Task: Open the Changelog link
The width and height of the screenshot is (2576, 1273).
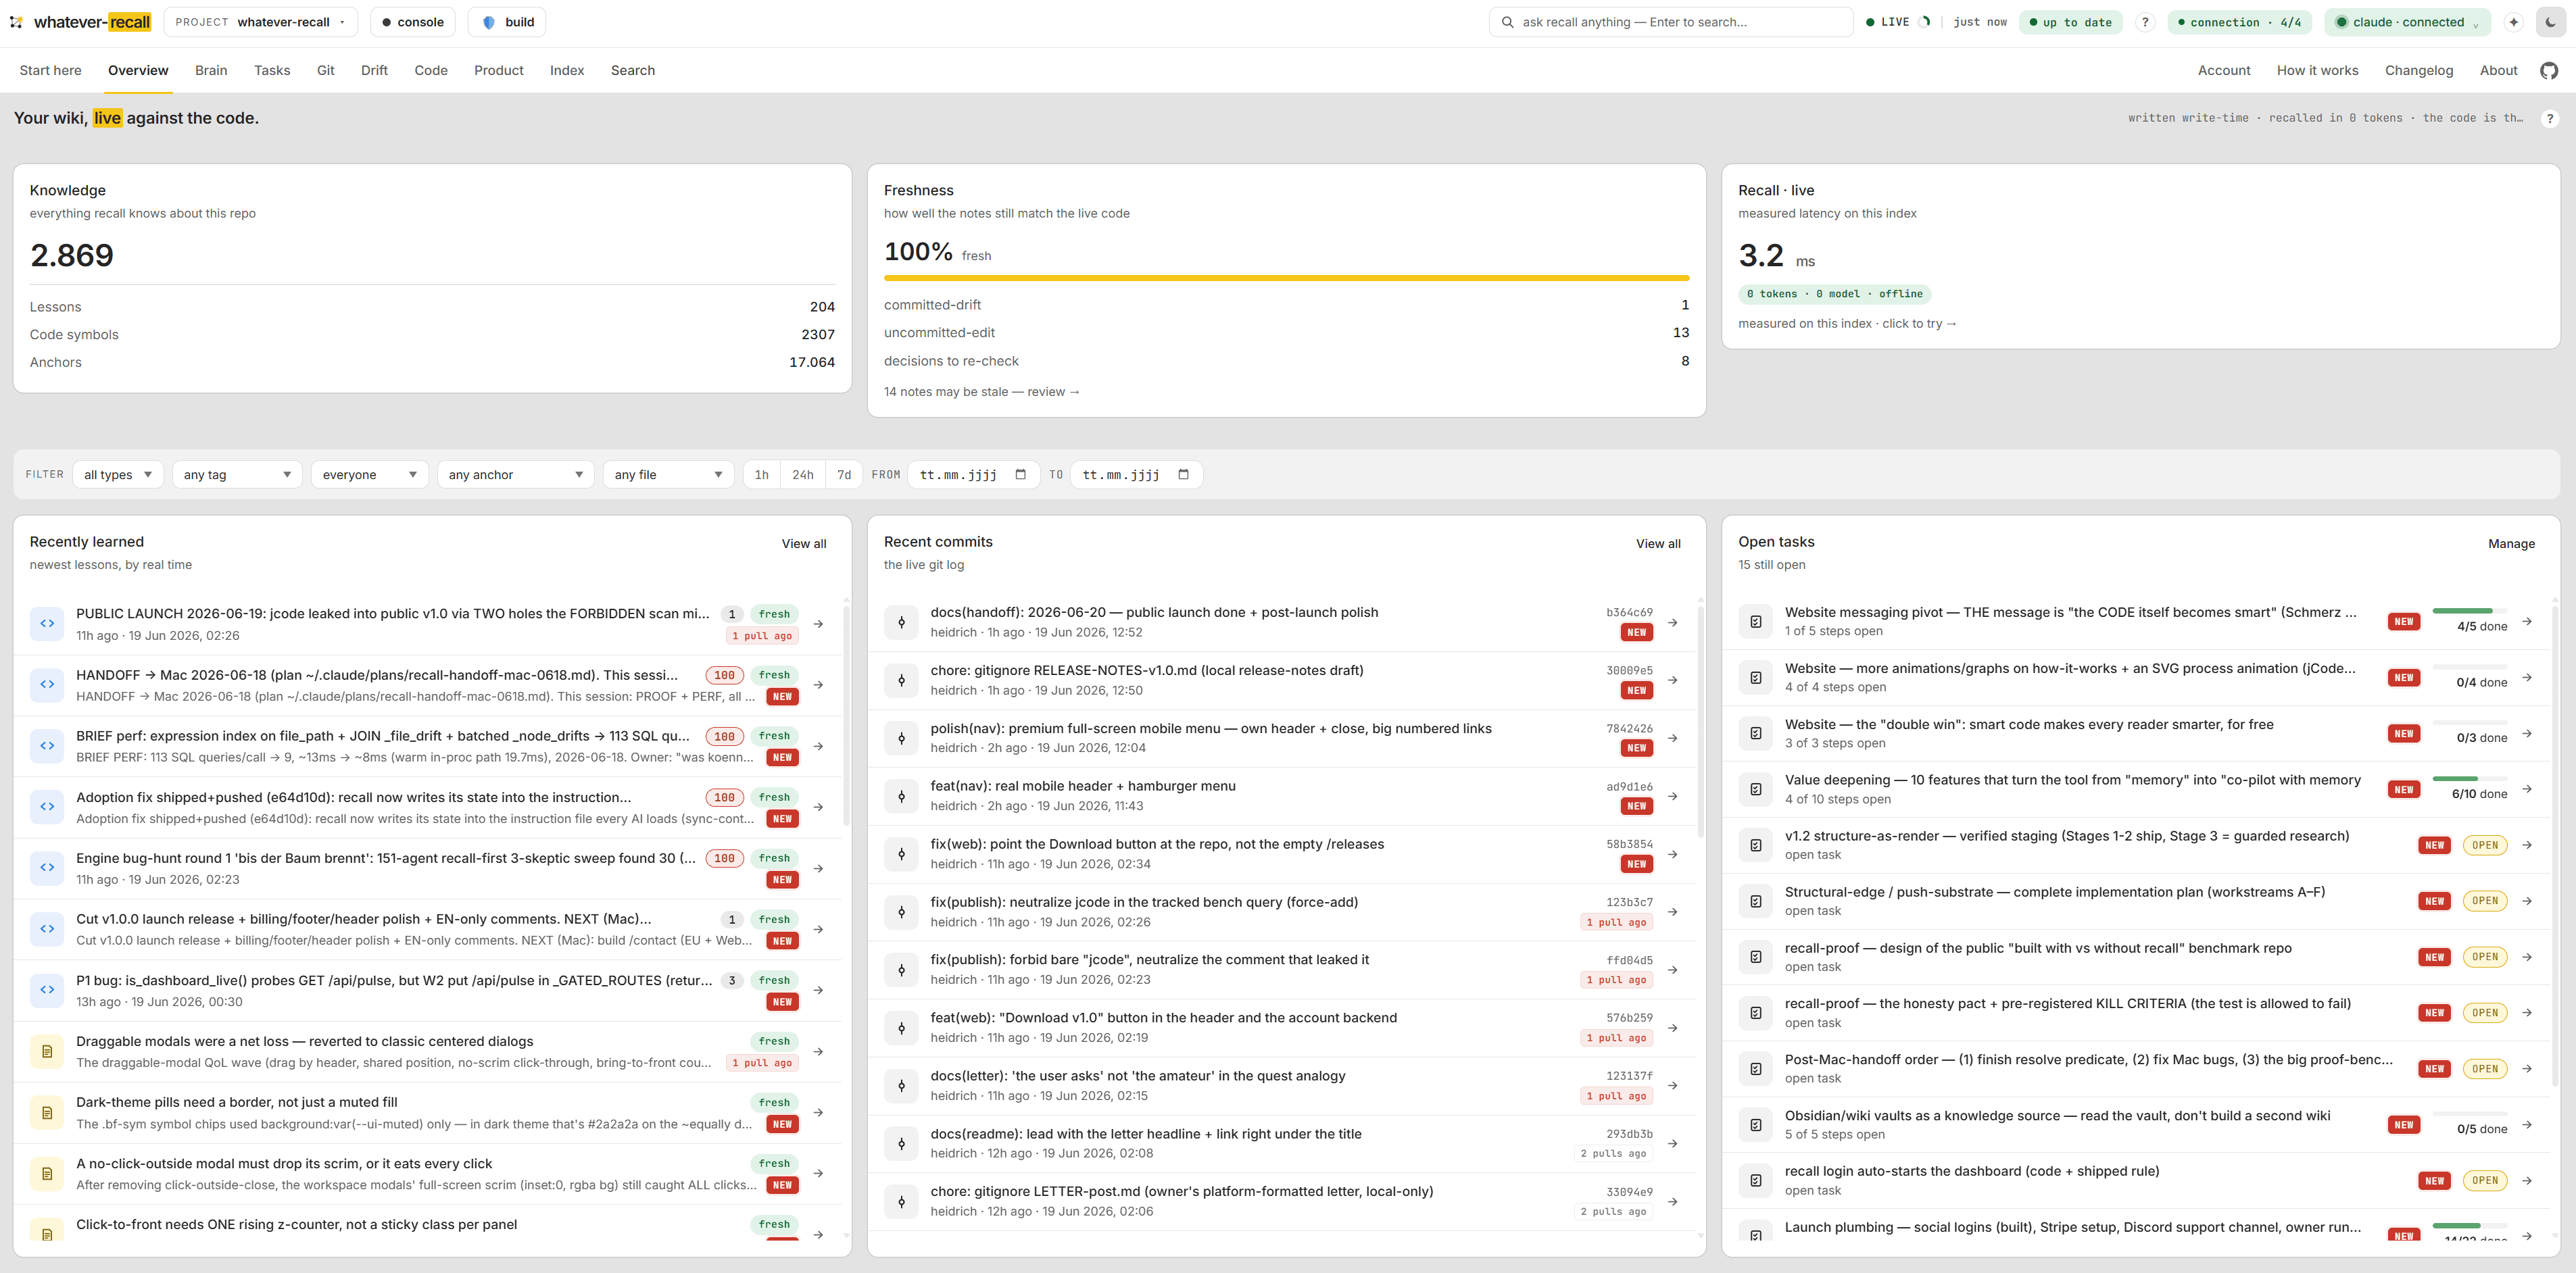Action: pyautogui.click(x=2418, y=70)
